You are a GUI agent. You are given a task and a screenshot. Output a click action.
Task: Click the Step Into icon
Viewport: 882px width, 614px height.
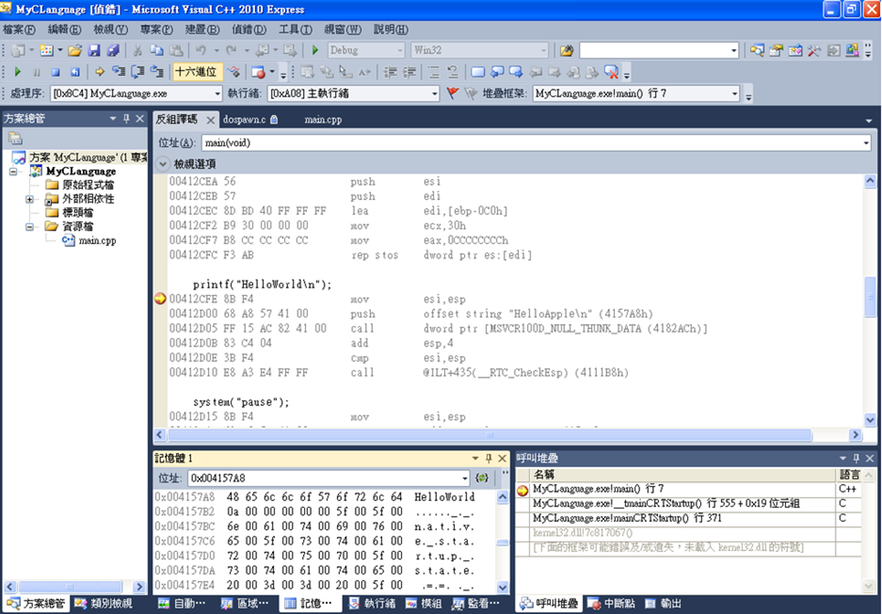tap(119, 72)
